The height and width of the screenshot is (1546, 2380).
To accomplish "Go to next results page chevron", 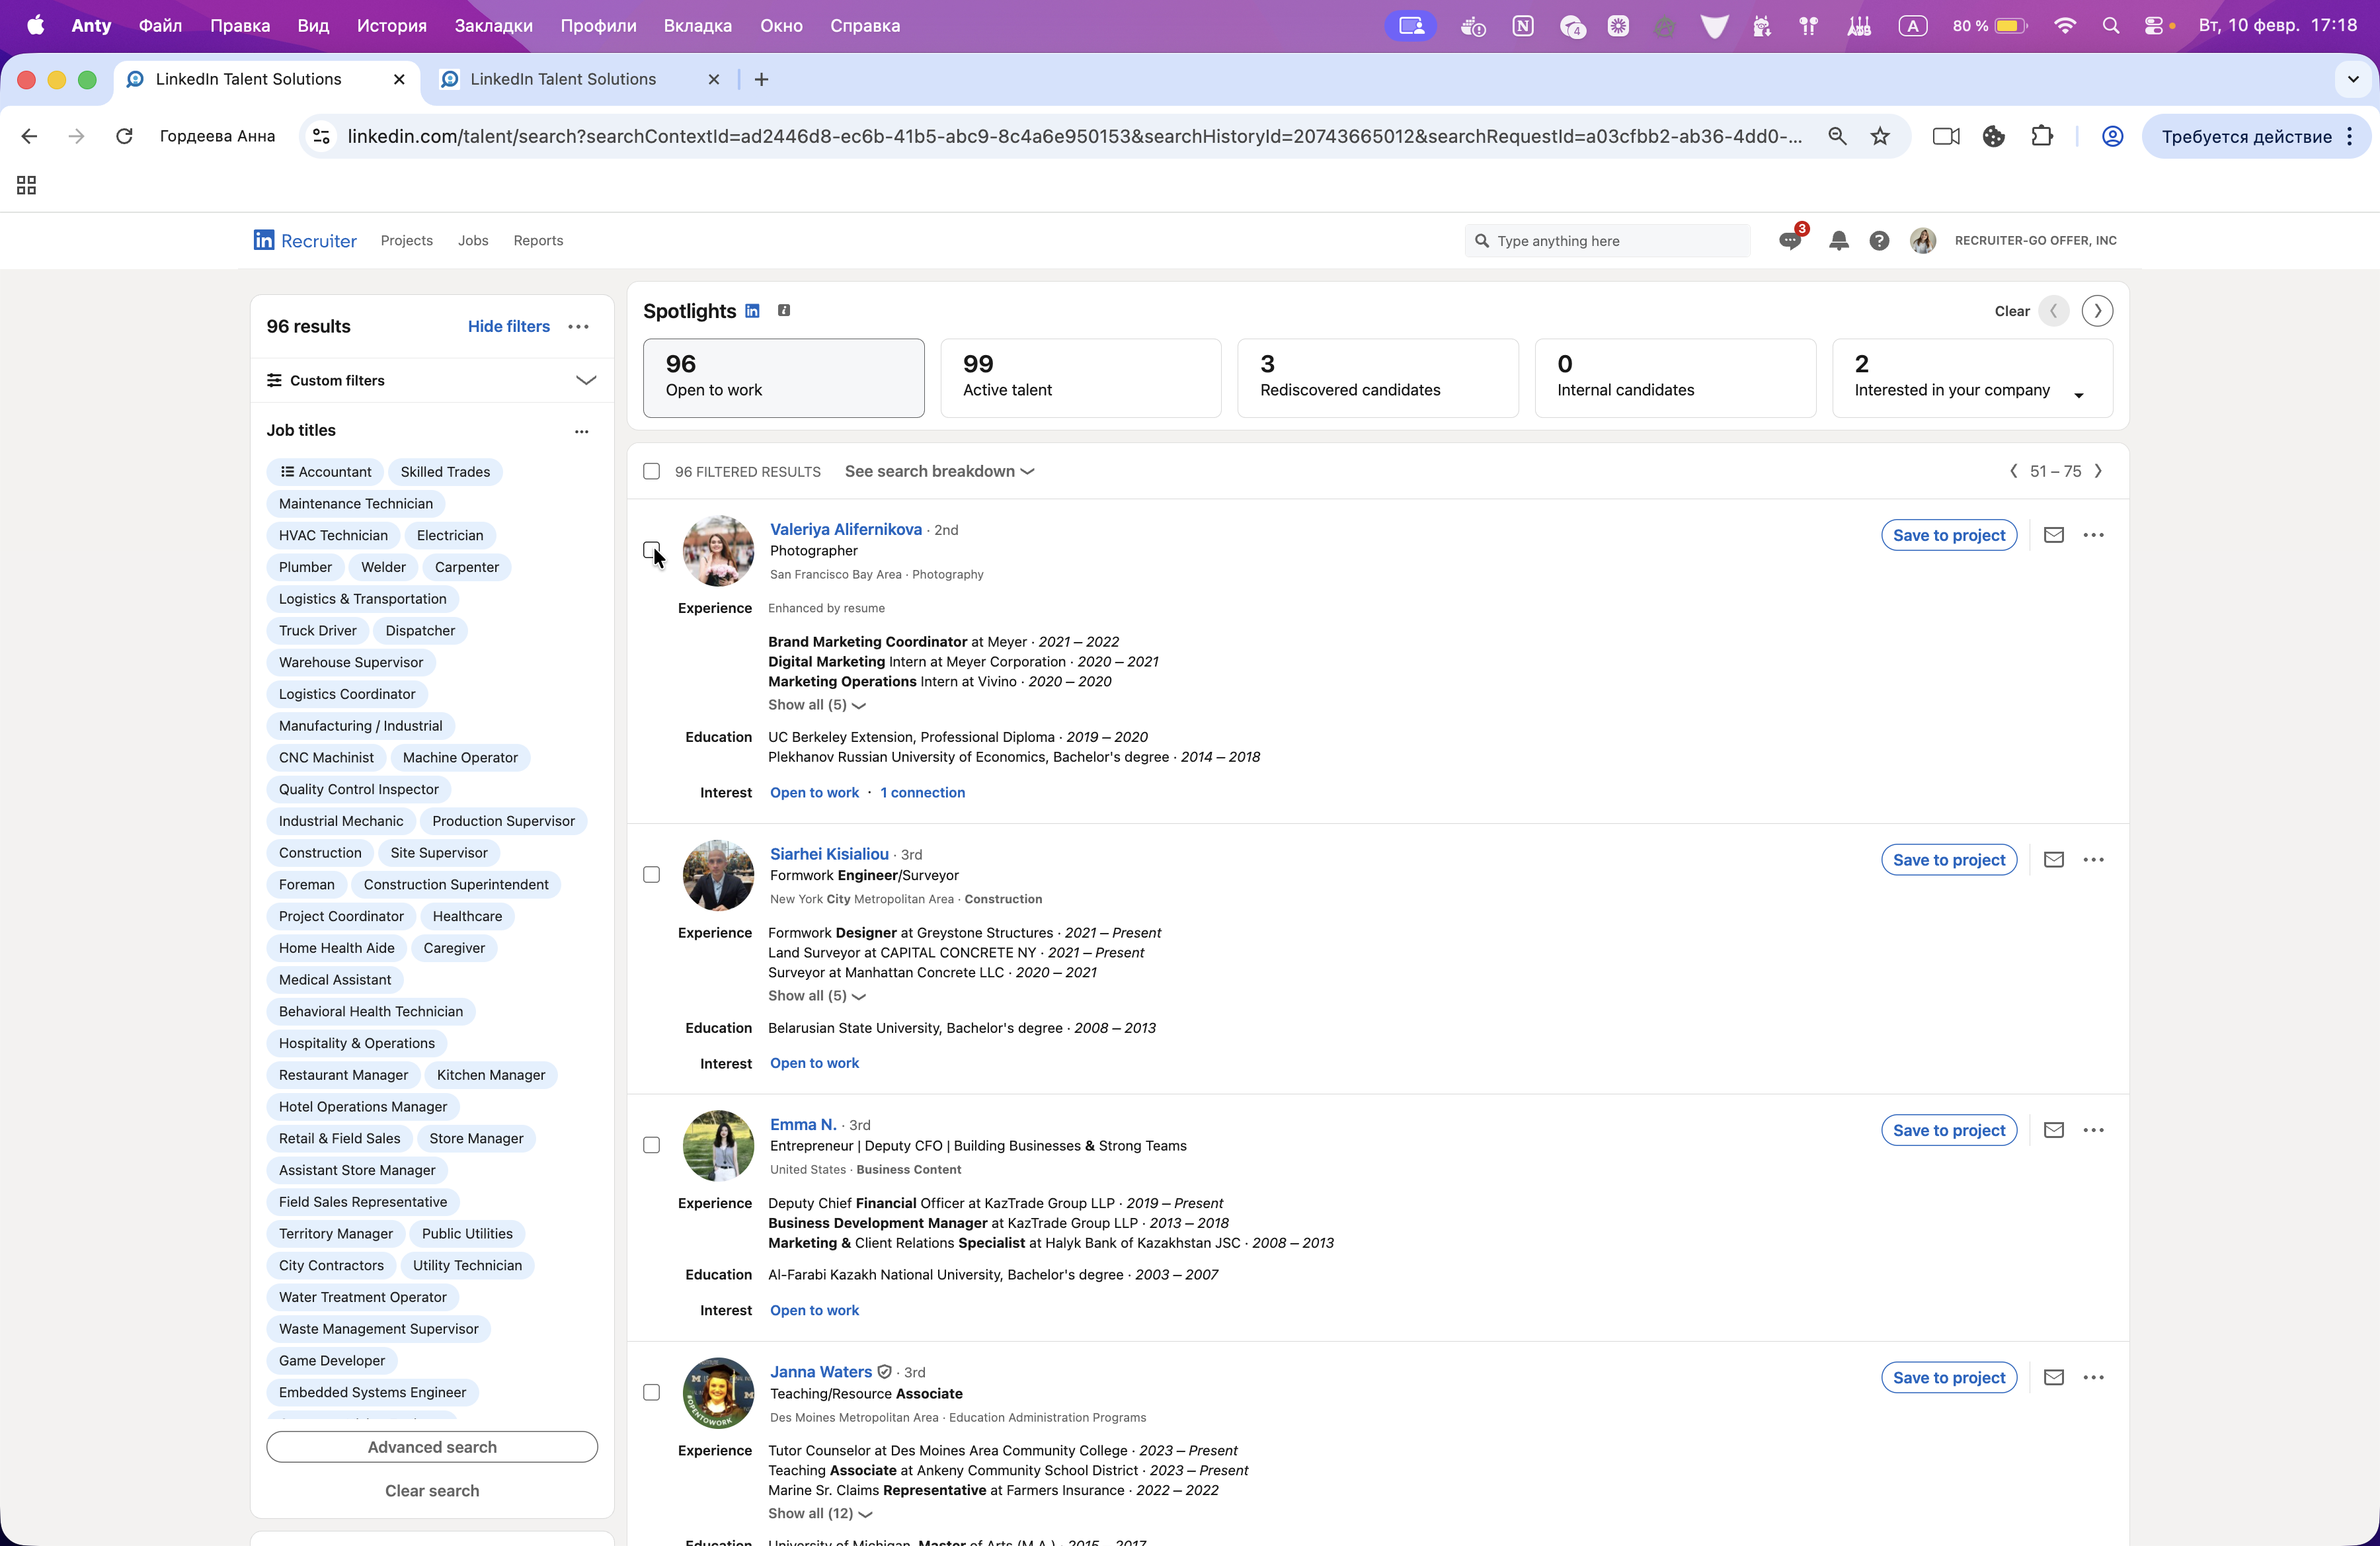I will (2099, 471).
